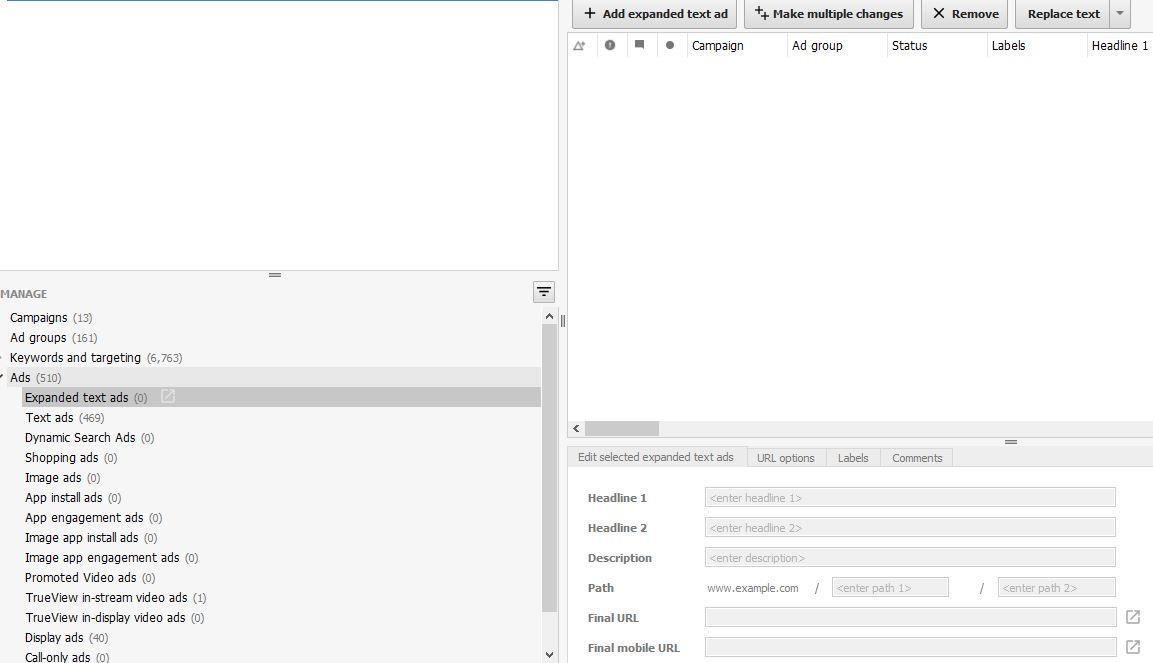The image size is (1153, 663).
Task: Click the pop-out icon next to Final URL field
Action: (x=1132, y=617)
